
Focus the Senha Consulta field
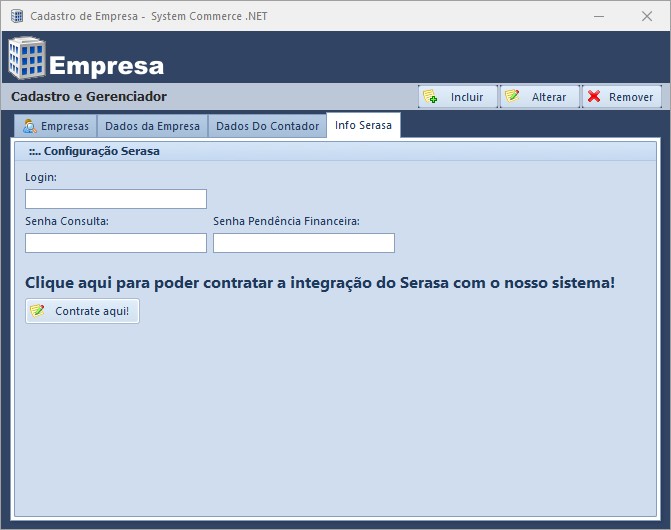(x=116, y=243)
